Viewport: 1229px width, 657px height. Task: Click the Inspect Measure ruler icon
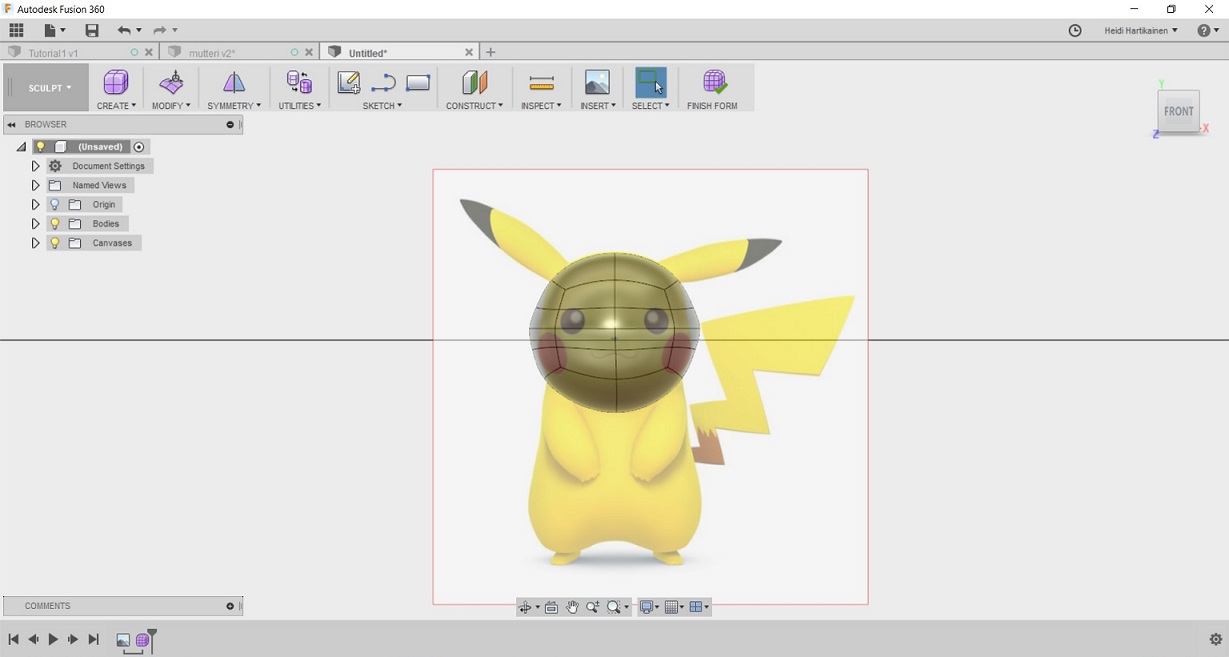click(541, 83)
